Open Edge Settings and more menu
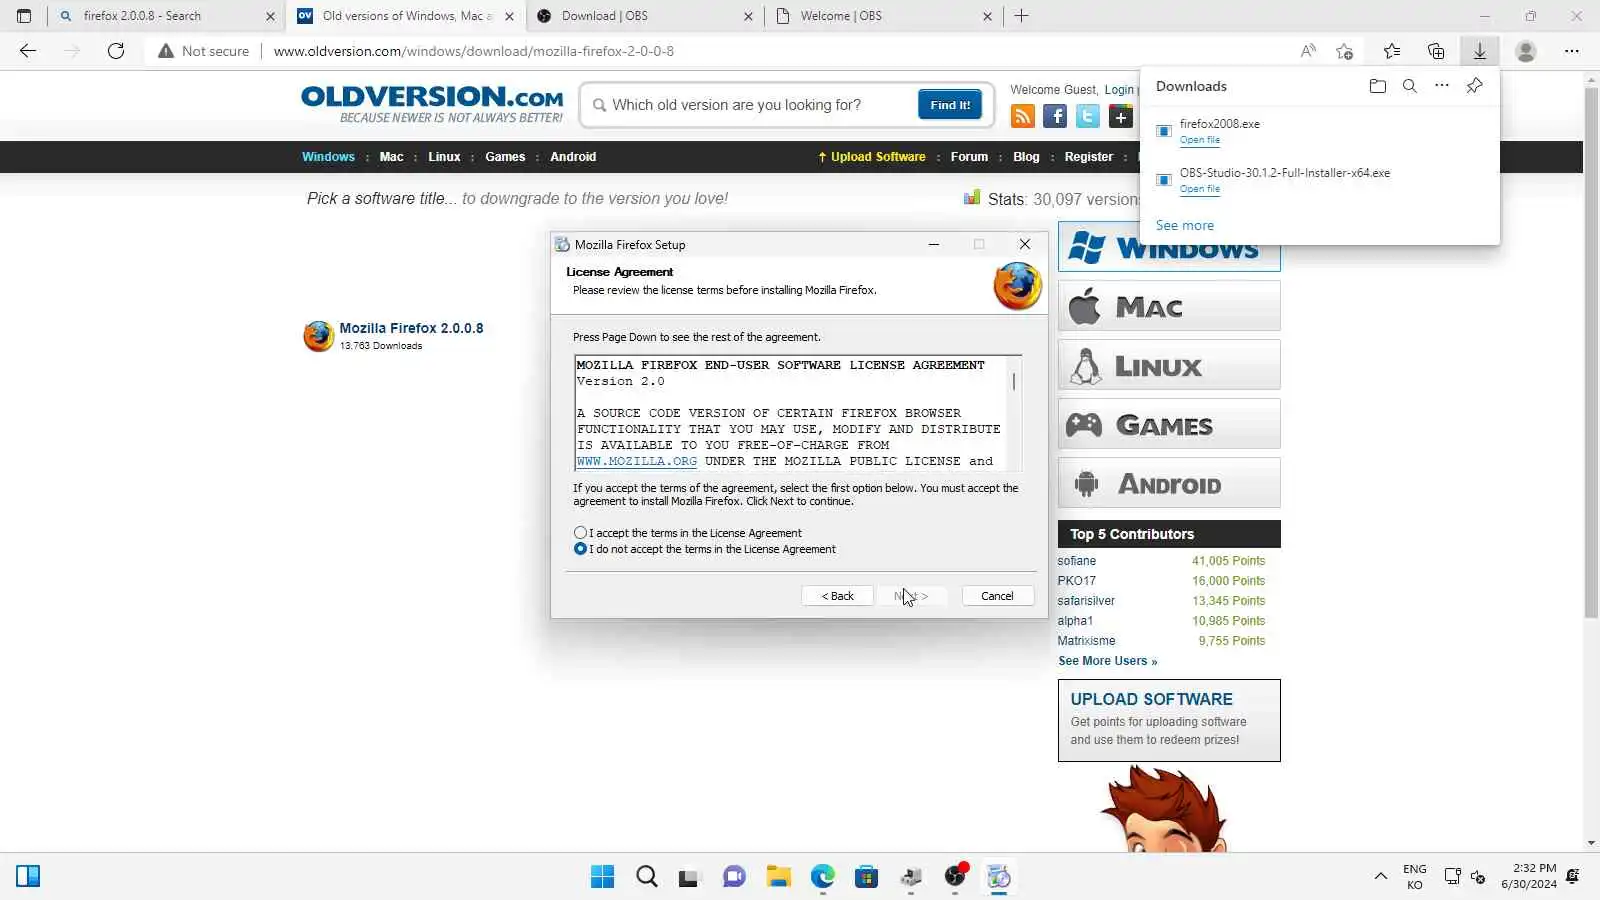 coord(1572,51)
